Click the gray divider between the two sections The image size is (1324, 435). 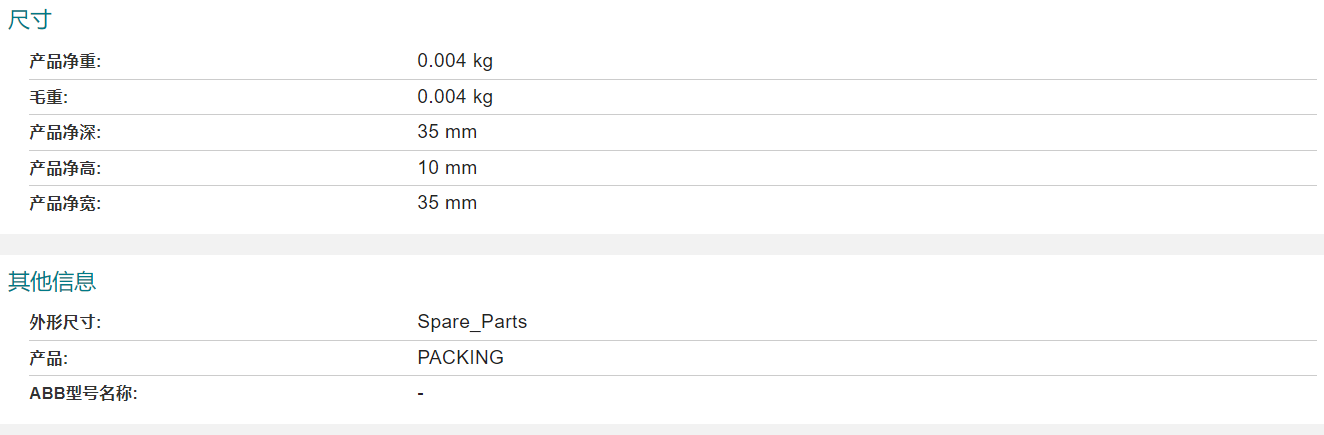tap(662, 244)
